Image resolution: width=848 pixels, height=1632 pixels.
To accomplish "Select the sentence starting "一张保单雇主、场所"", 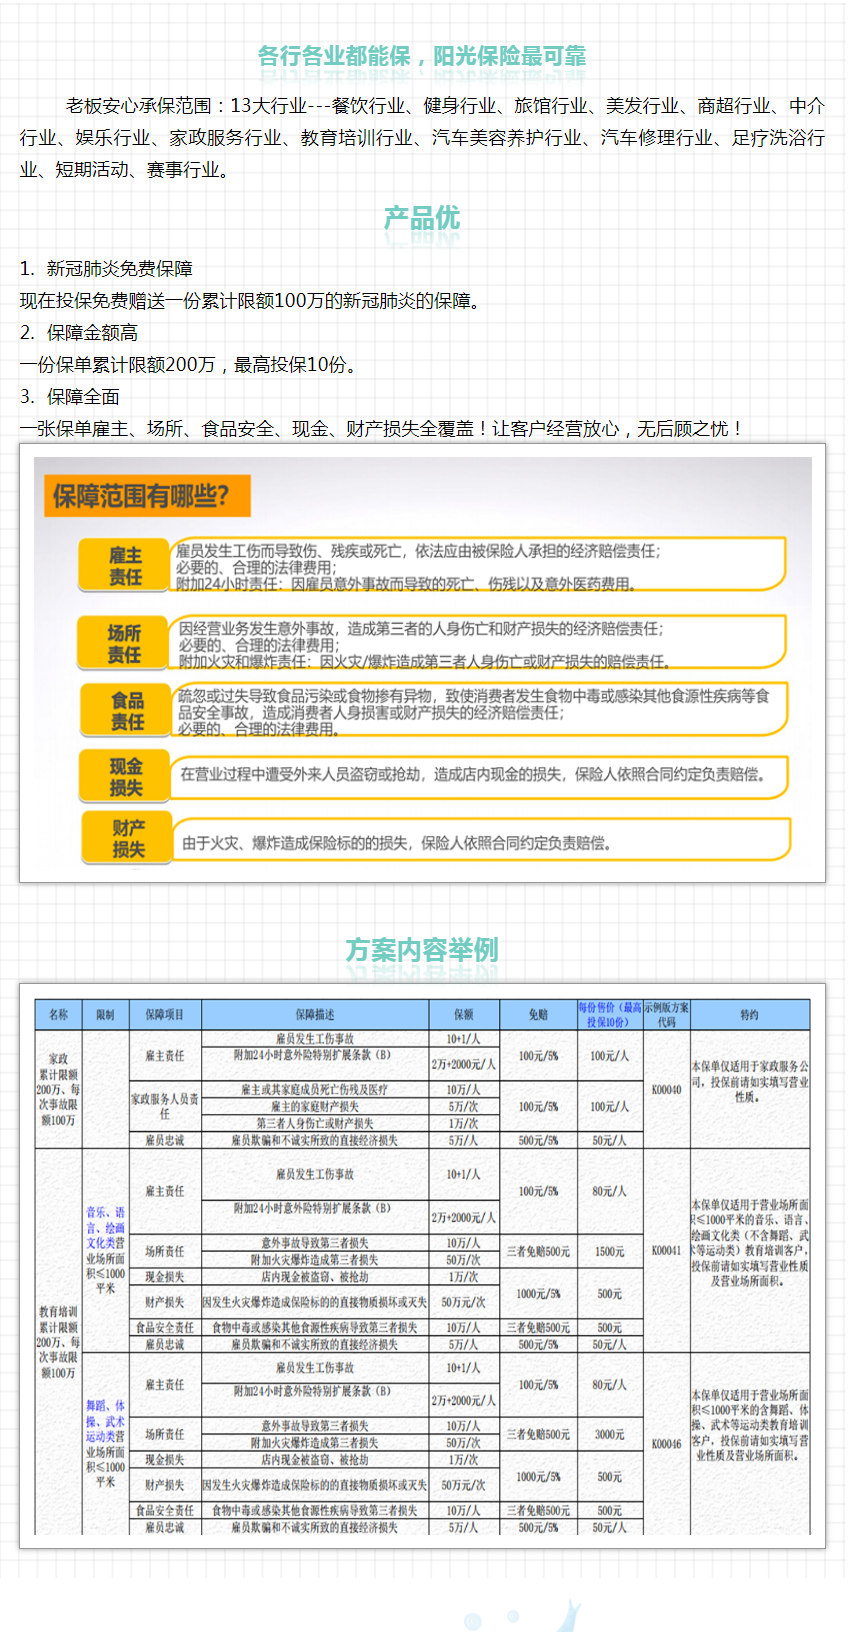I will pos(382,429).
